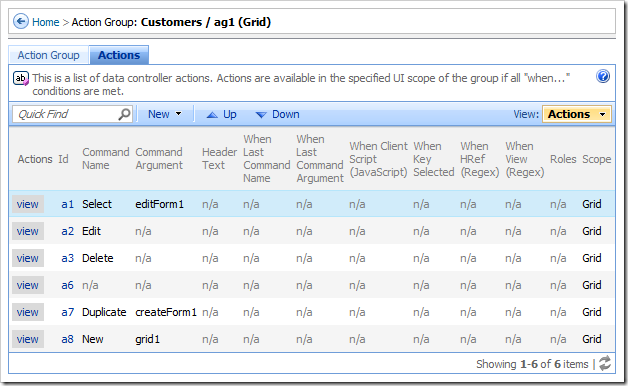Switch to the Action Group tab
The image size is (628, 386).
click(48, 55)
